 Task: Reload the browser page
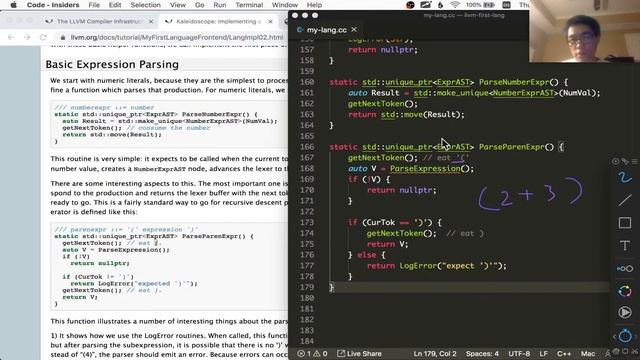pyautogui.click(x=43, y=37)
